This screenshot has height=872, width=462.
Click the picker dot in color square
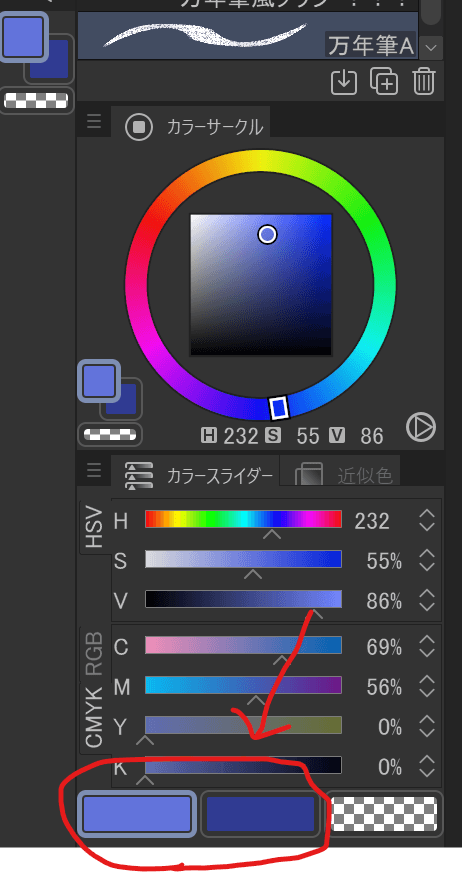click(267, 235)
